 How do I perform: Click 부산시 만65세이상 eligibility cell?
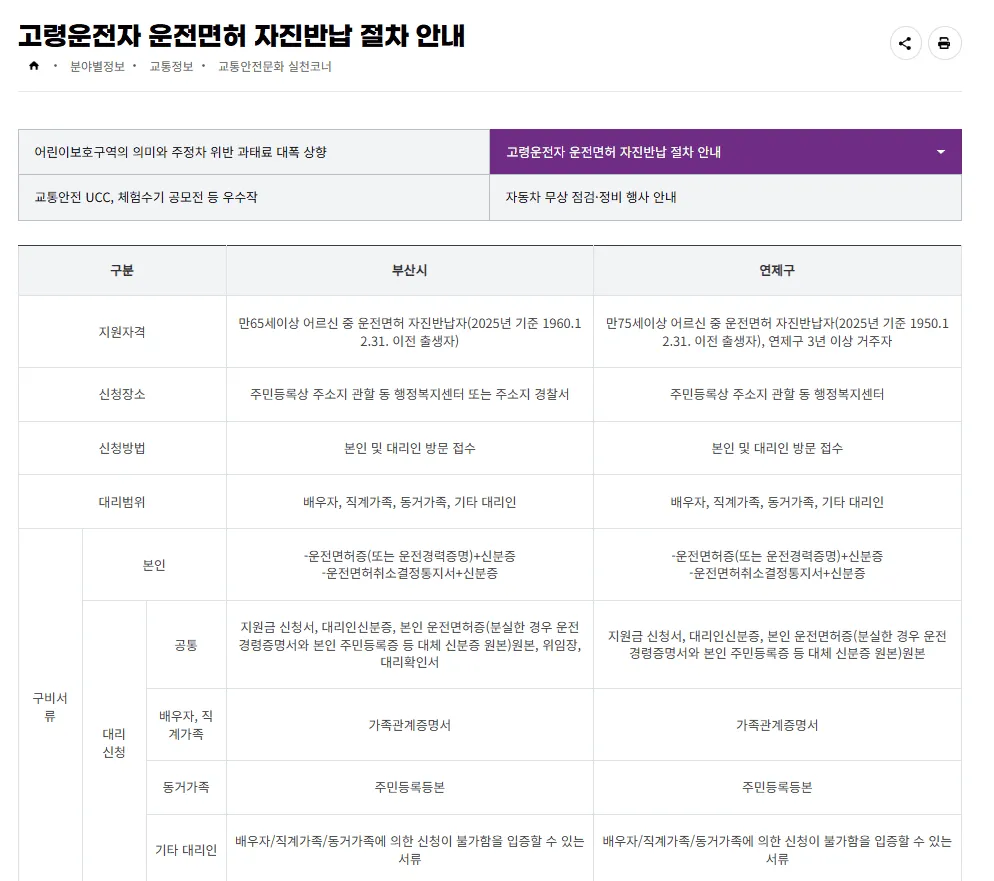[x=410, y=332]
